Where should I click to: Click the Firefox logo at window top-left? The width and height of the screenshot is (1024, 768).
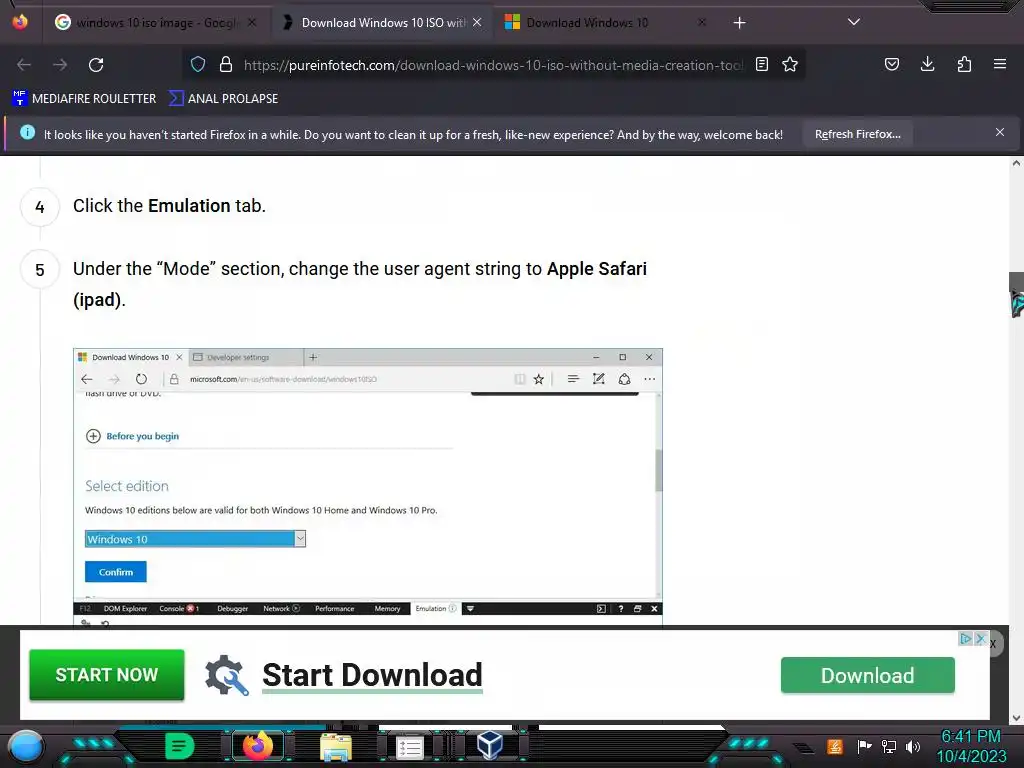[20, 22]
